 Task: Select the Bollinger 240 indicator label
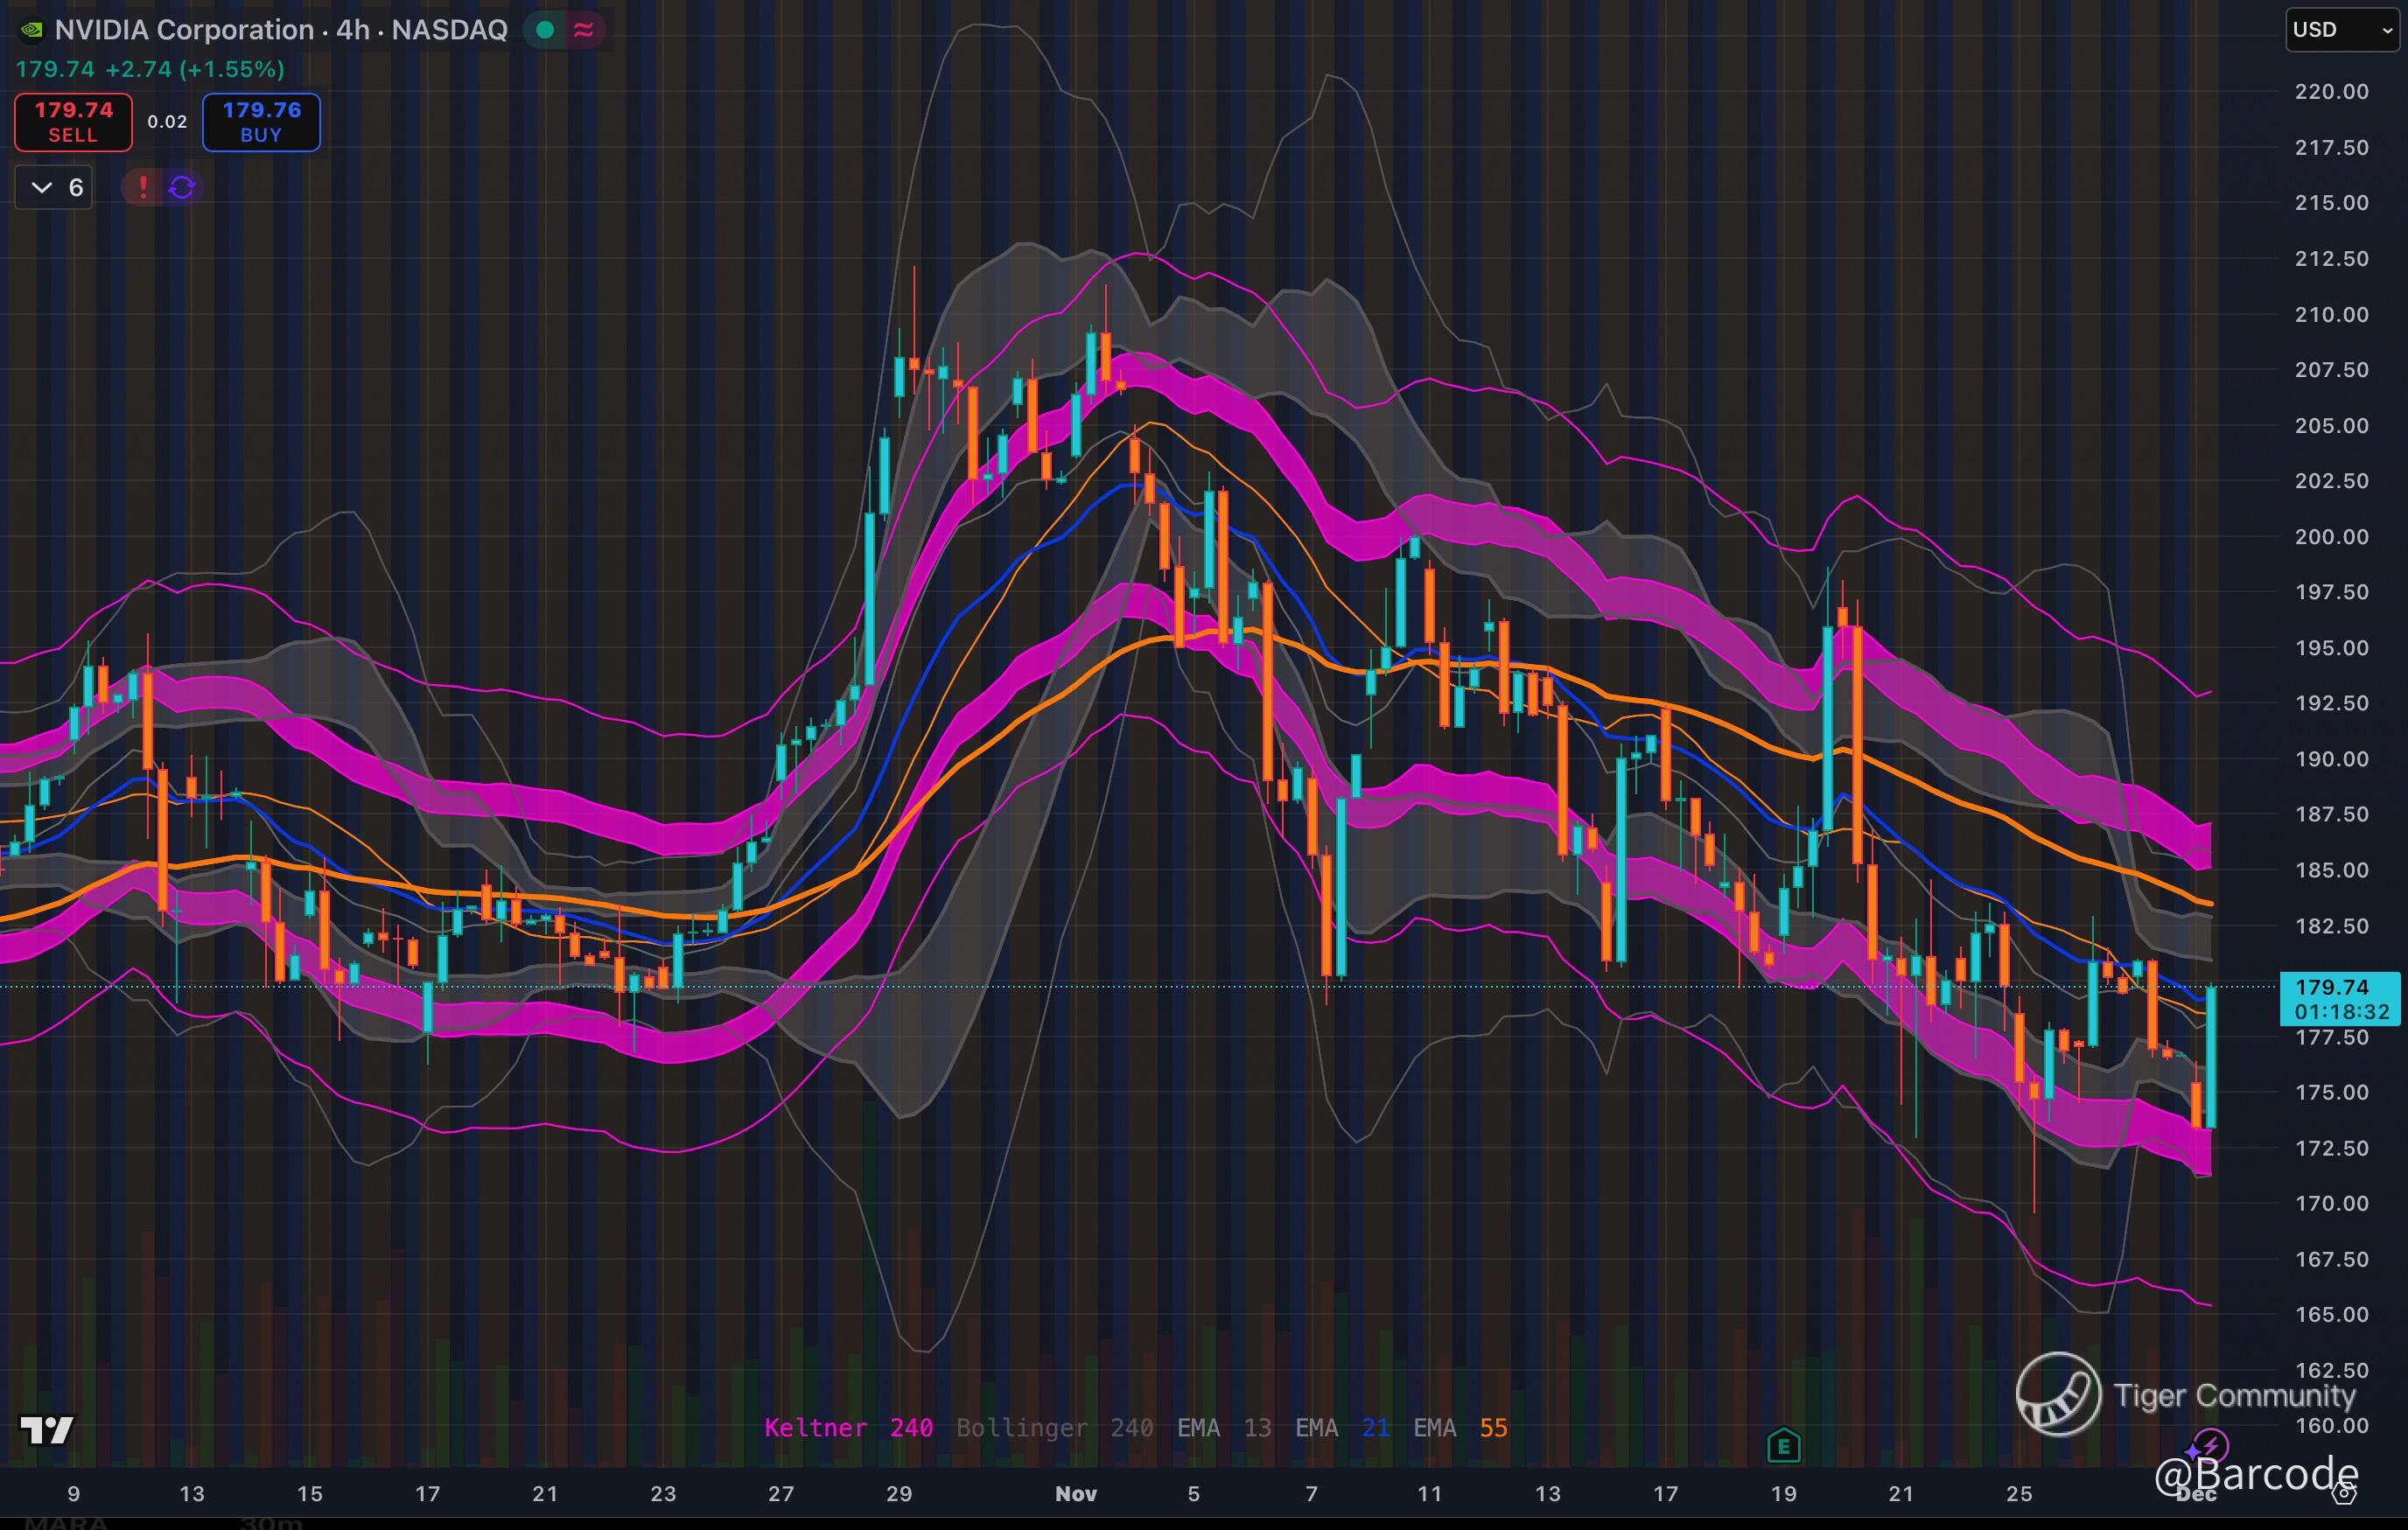click(x=1054, y=1428)
